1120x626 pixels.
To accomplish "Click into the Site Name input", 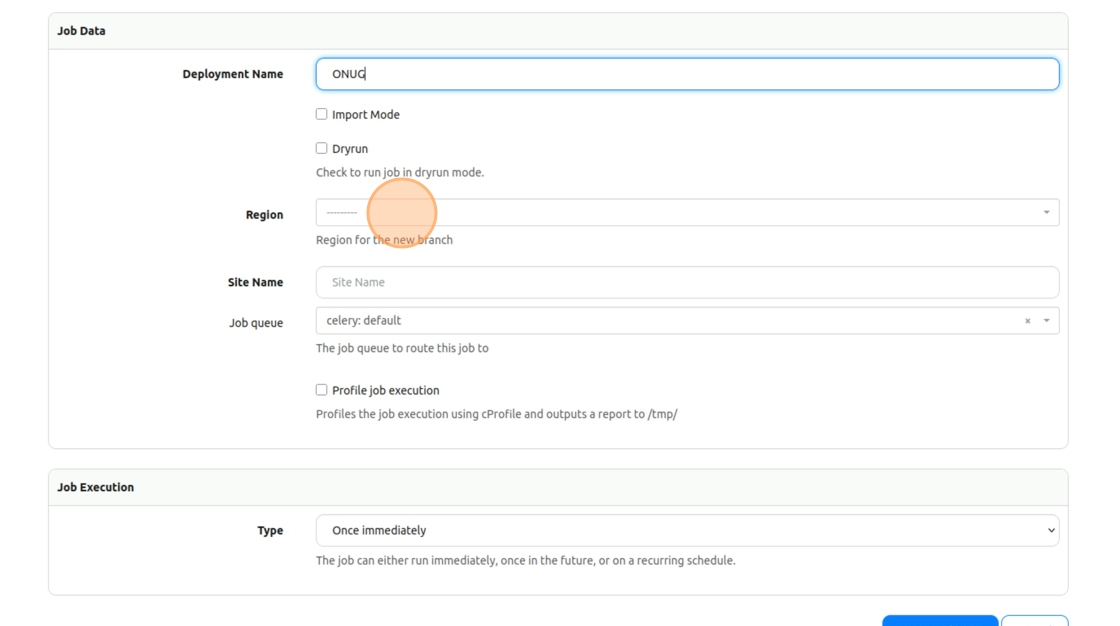I will (x=687, y=282).
